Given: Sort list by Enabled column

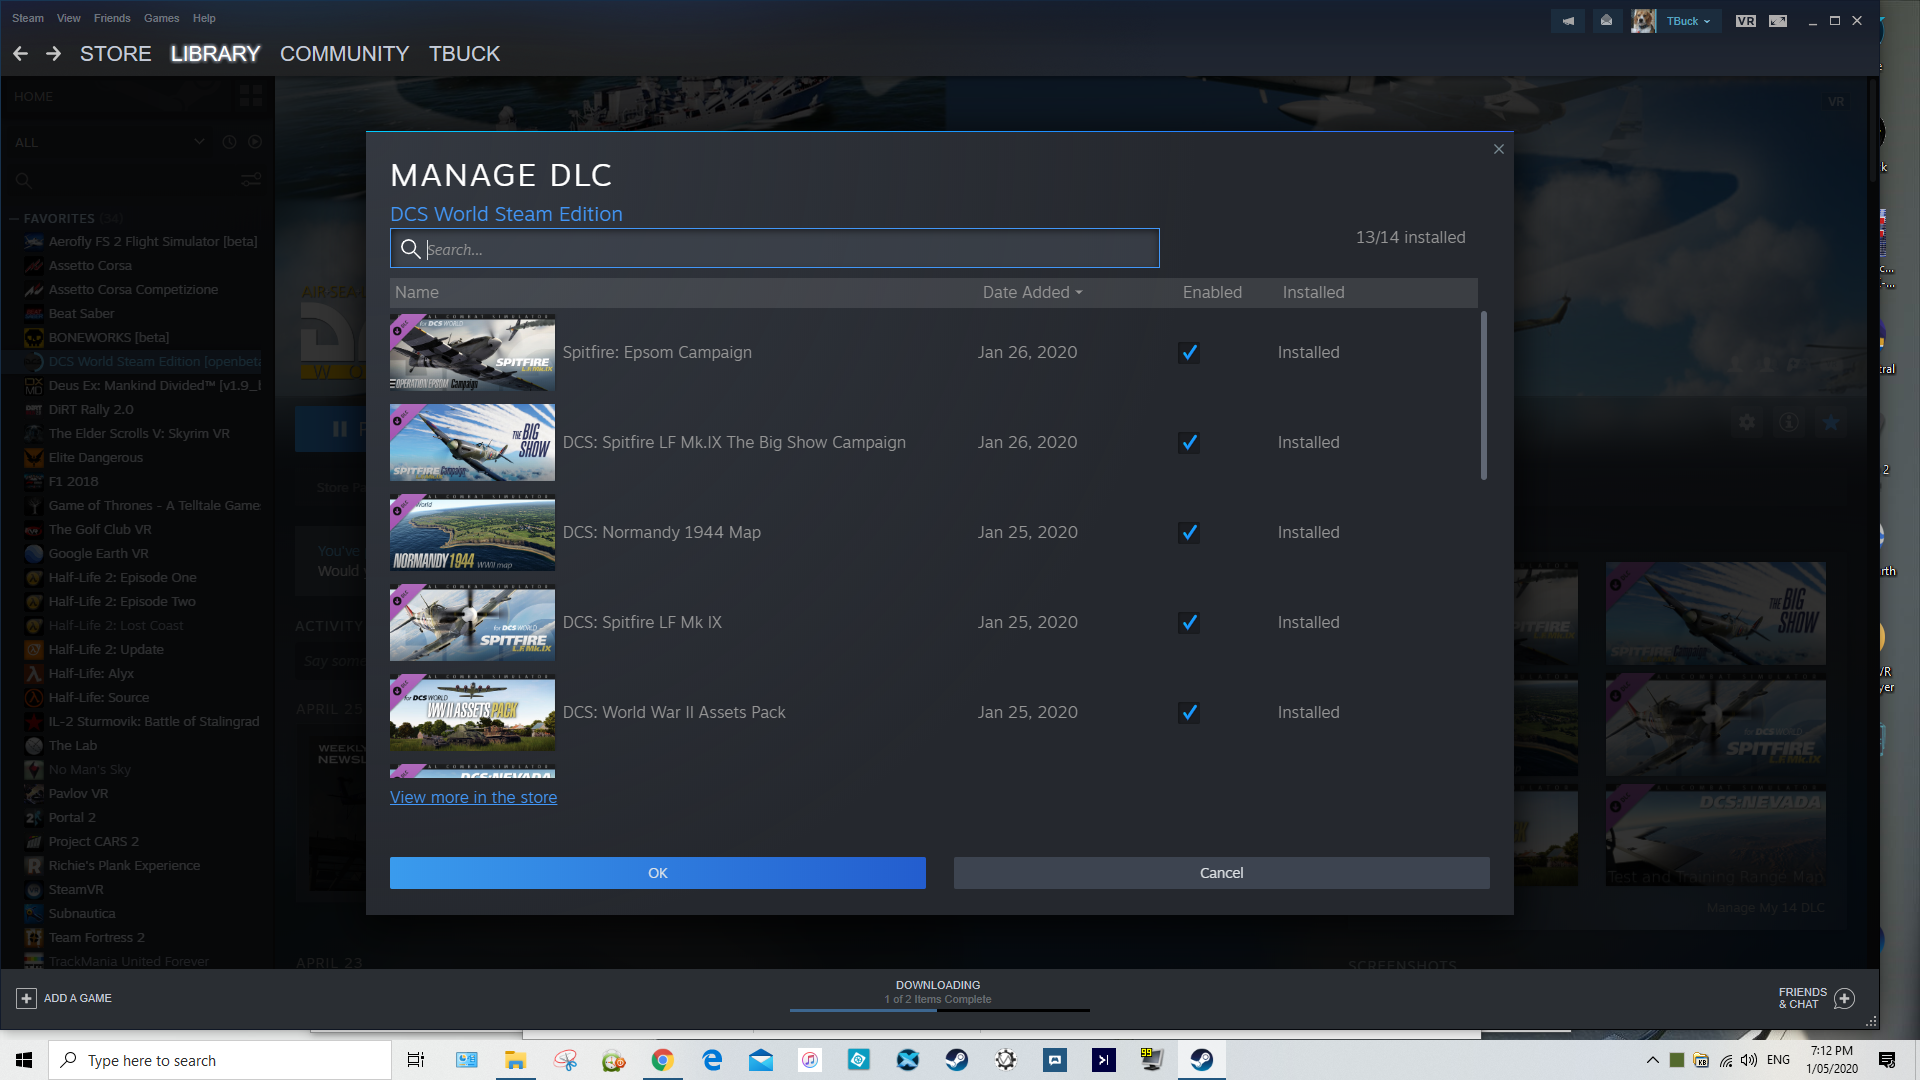Looking at the screenshot, I should click(1212, 292).
